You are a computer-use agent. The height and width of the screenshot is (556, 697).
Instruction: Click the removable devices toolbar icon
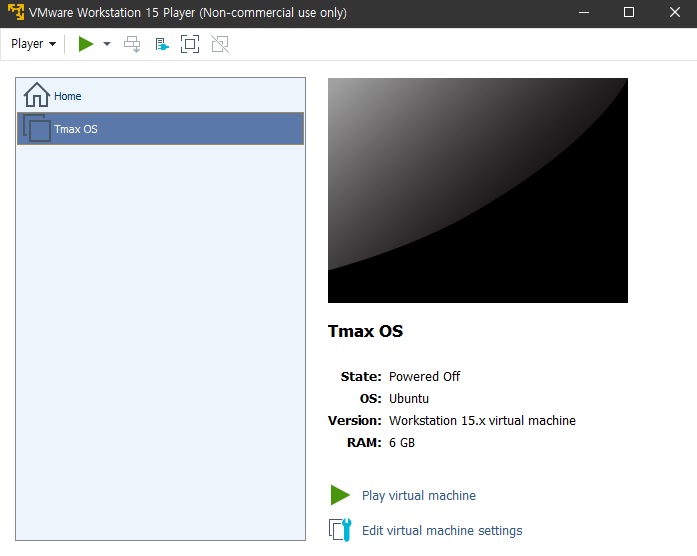coord(161,44)
